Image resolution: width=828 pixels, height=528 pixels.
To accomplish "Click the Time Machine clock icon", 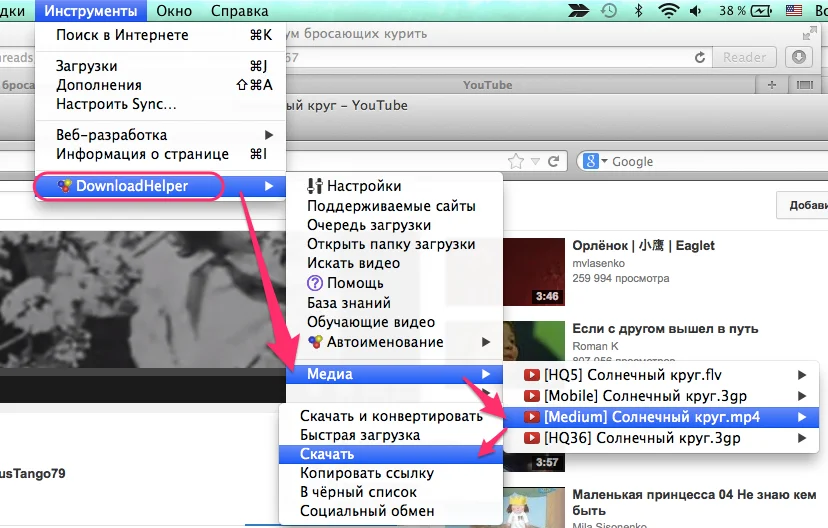I will coord(609,10).
